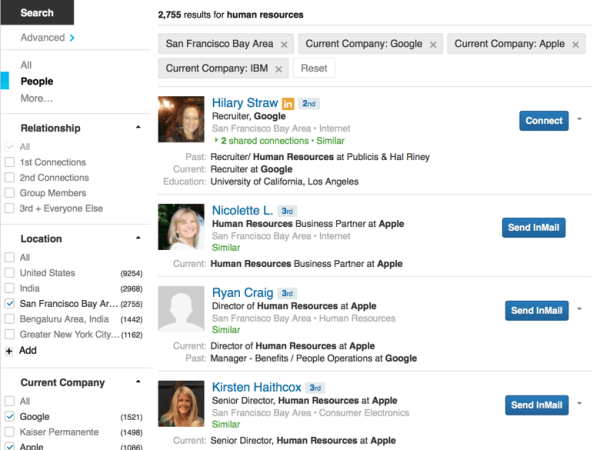Click Add under Location filters
This screenshot has height=450, width=600.
click(28, 351)
